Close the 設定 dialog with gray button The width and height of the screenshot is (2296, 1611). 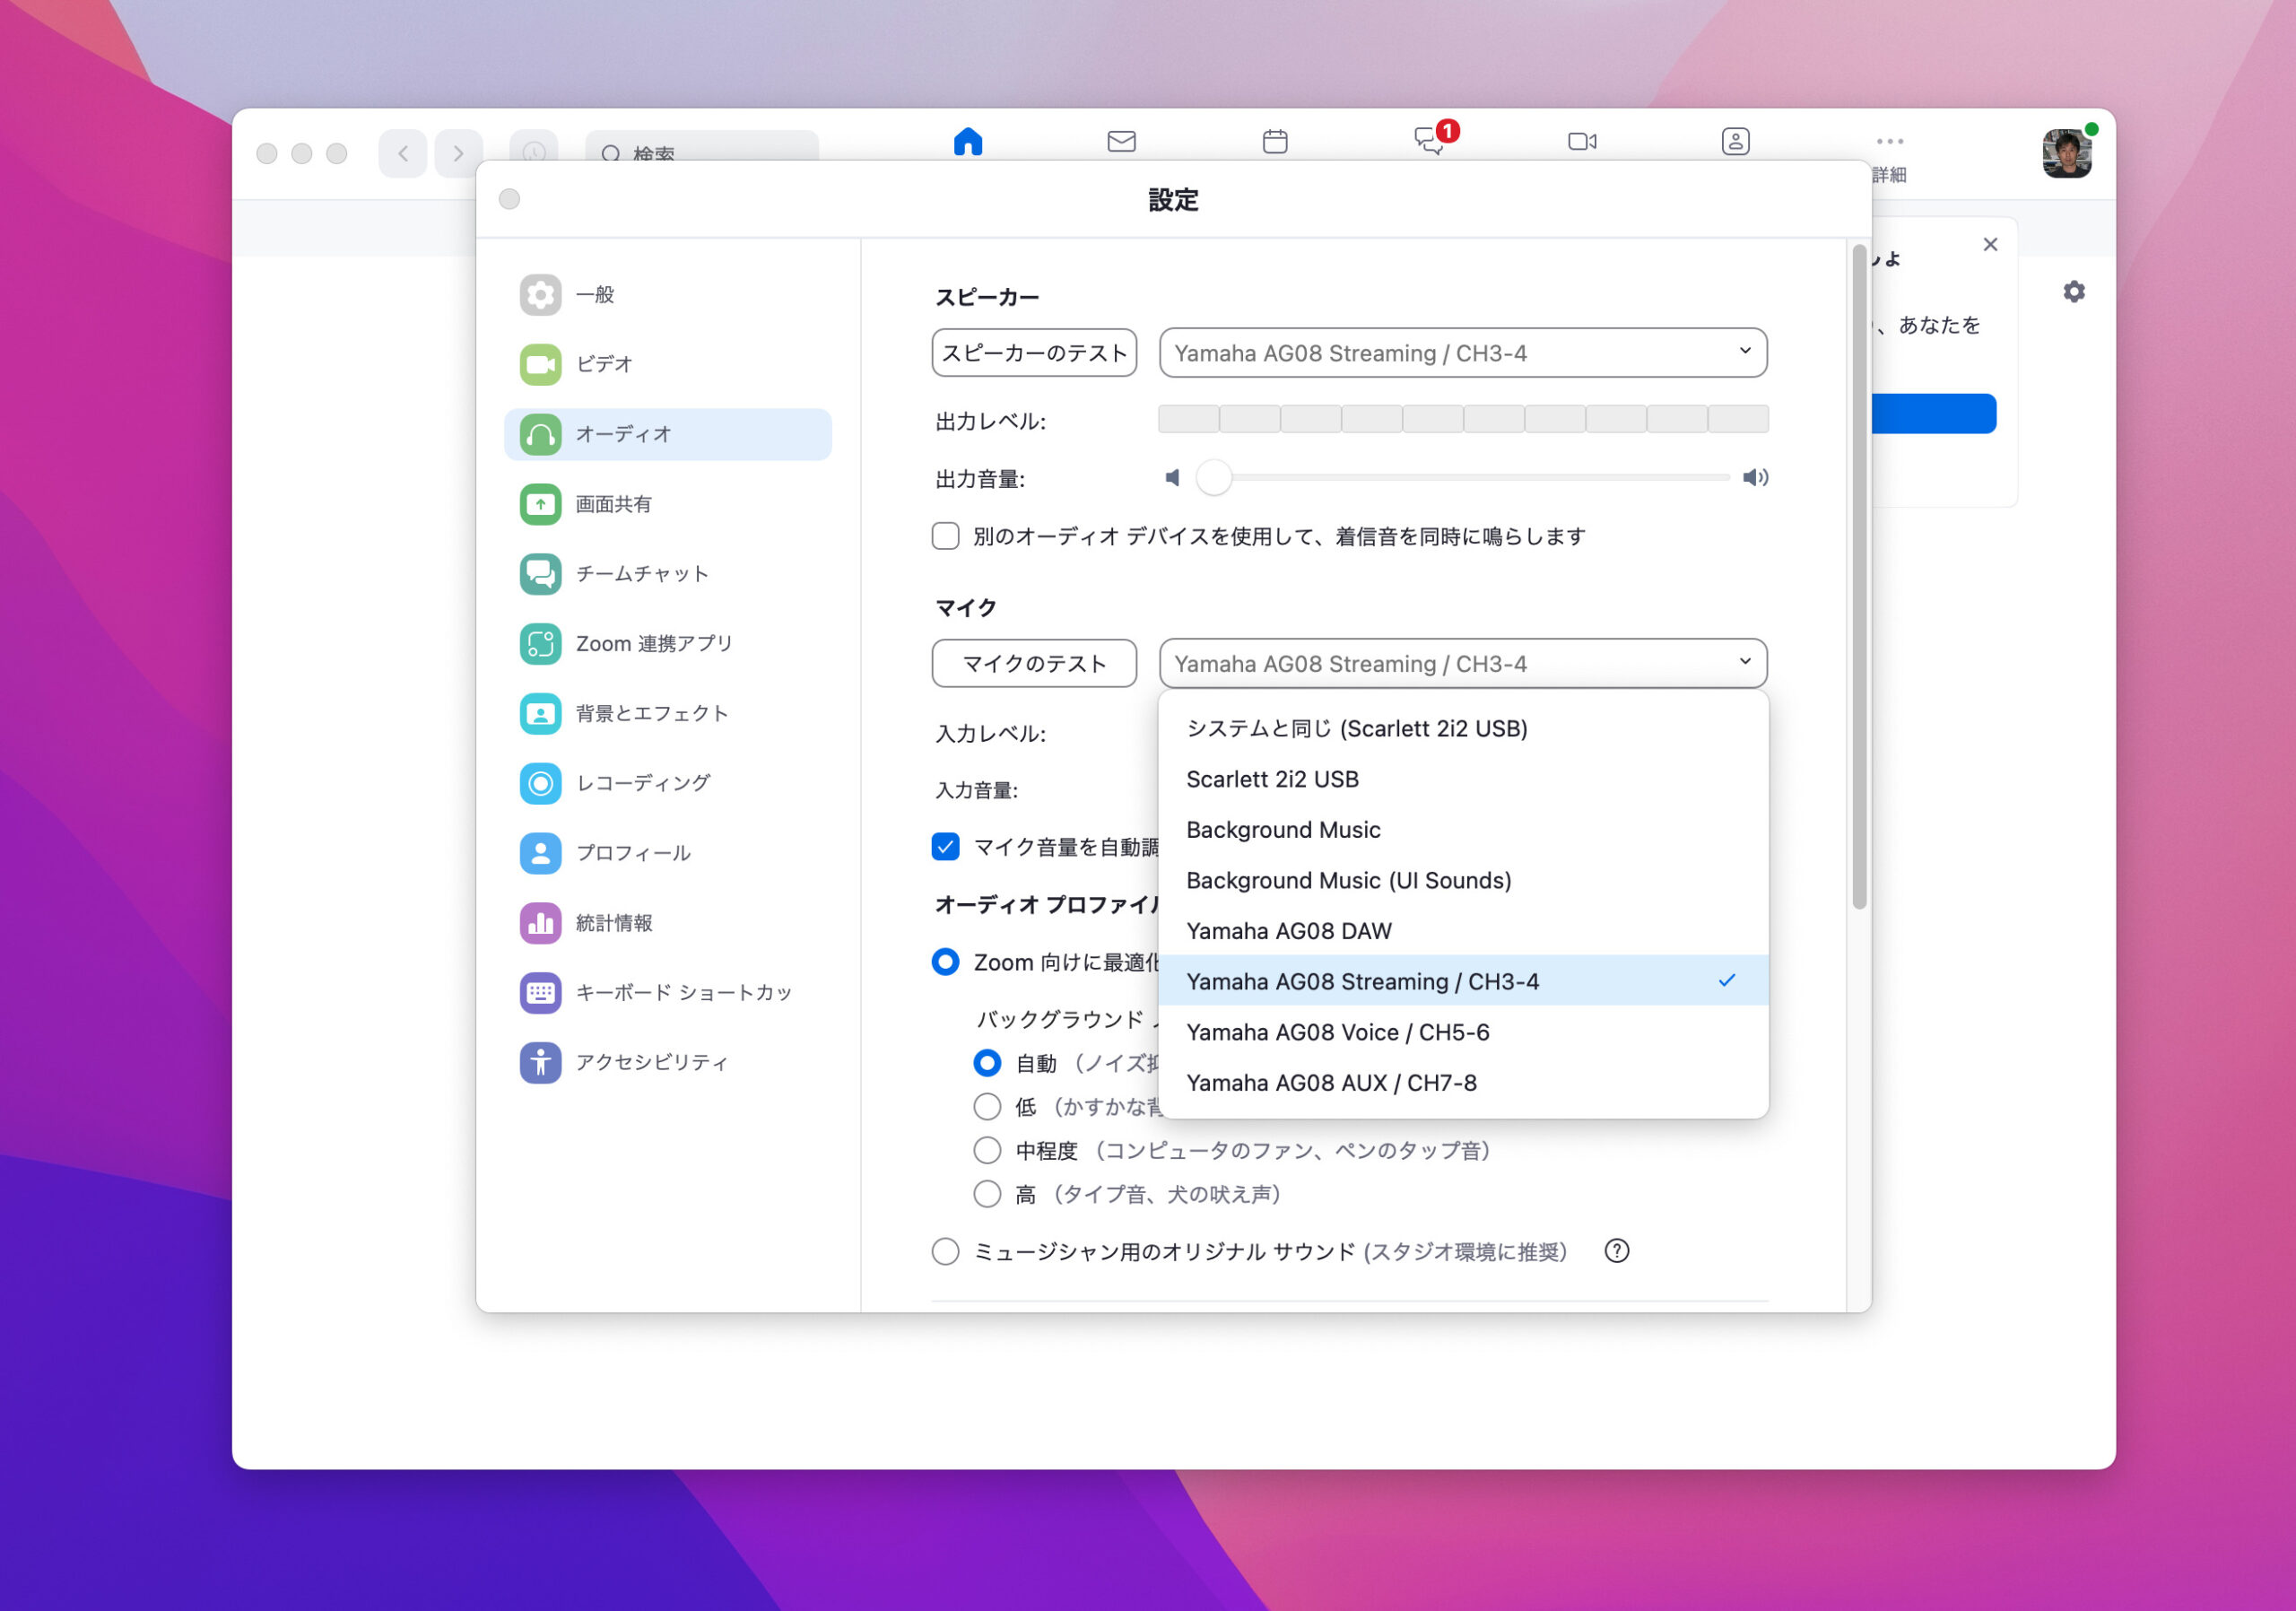tap(509, 199)
